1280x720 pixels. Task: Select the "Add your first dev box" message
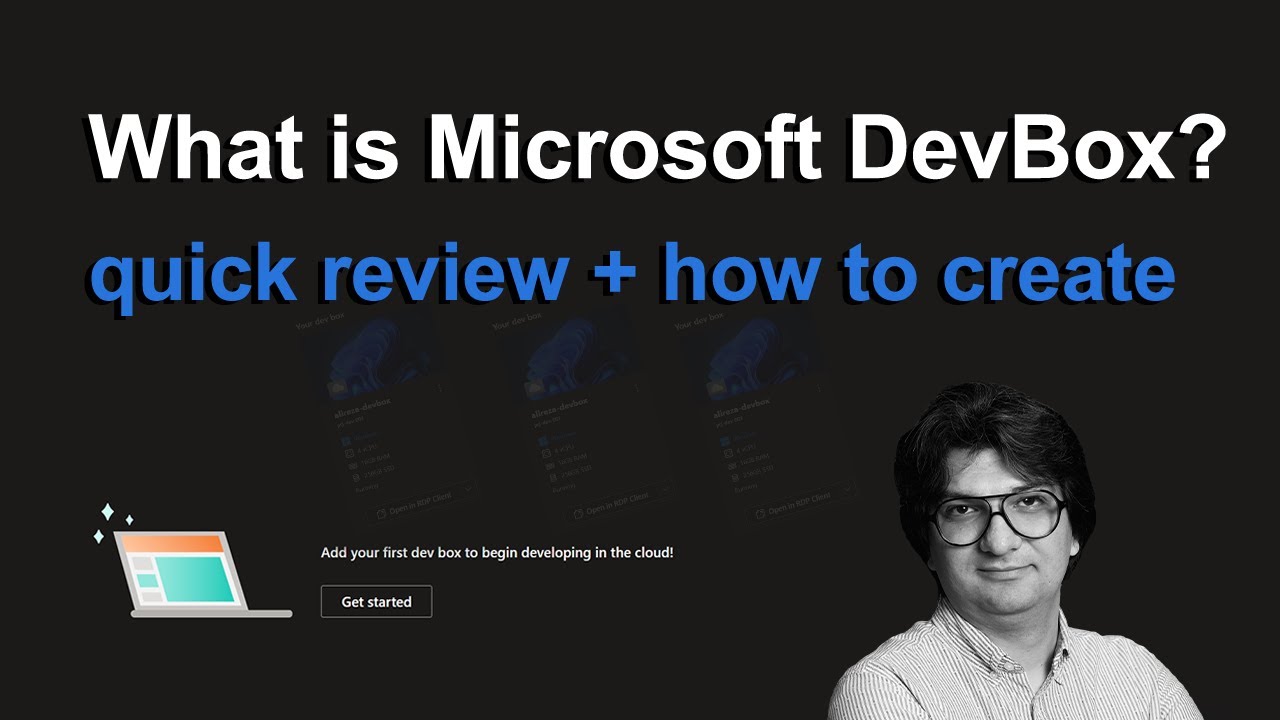click(497, 552)
